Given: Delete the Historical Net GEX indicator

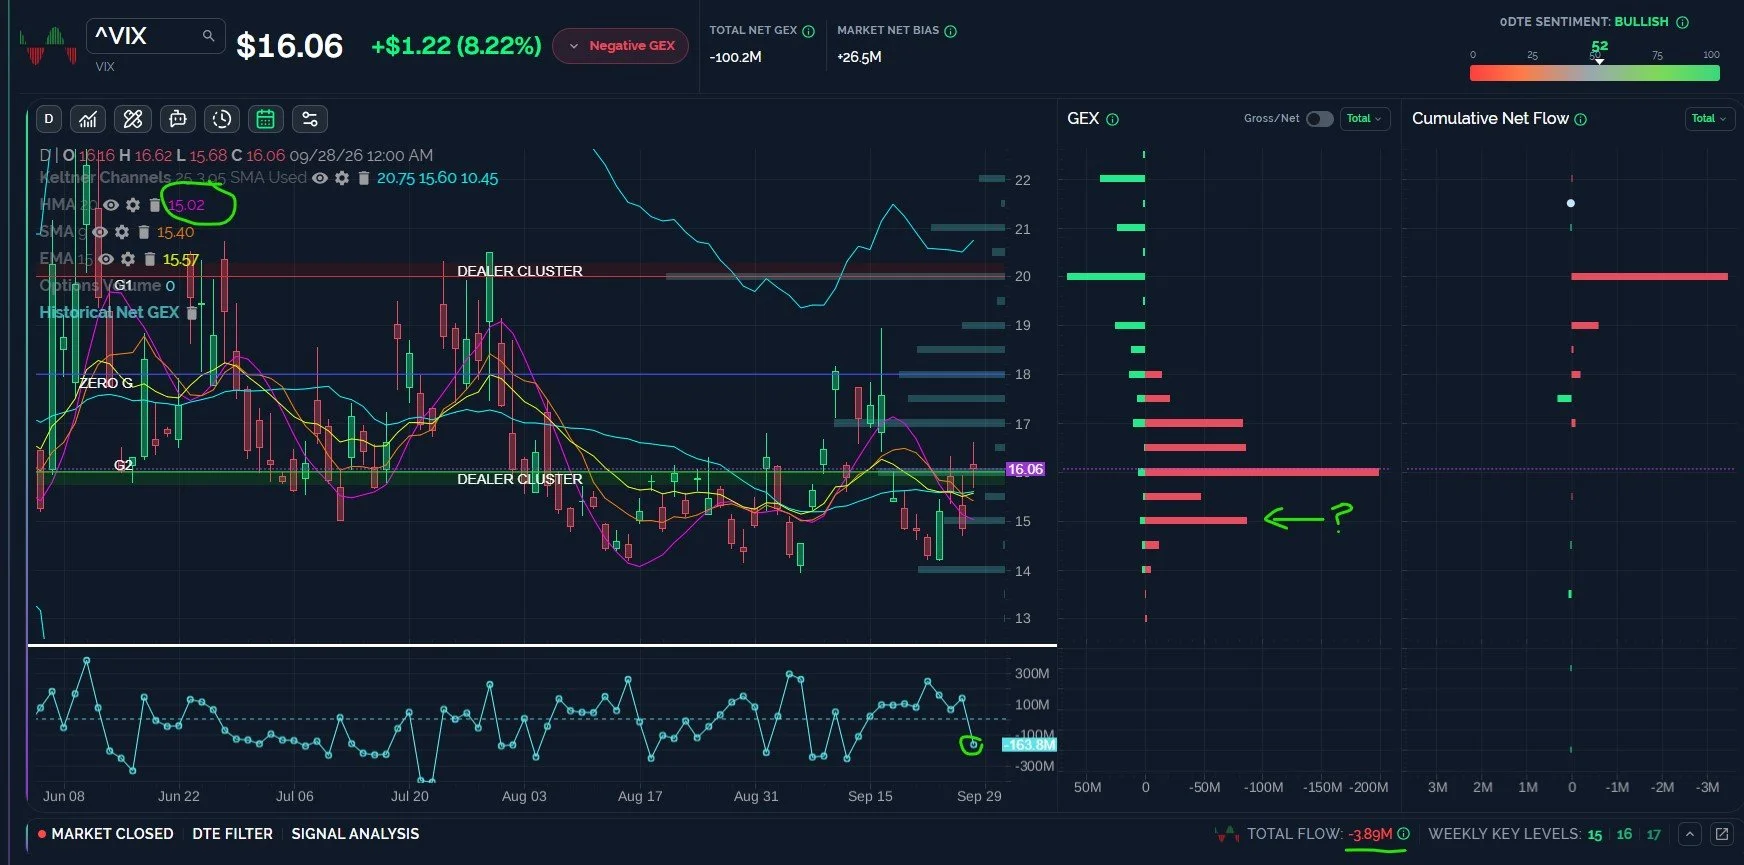Looking at the screenshot, I should [x=192, y=313].
